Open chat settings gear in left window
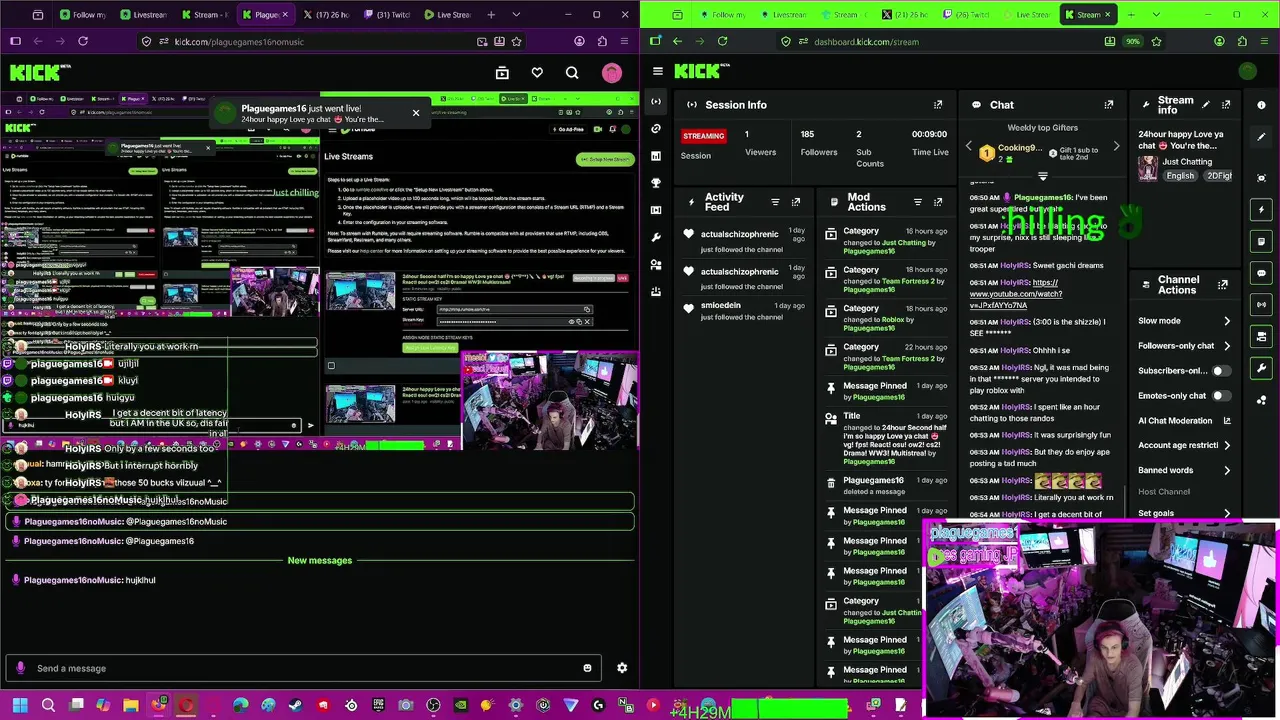The width and height of the screenshot is (1280, 720). 622,668
